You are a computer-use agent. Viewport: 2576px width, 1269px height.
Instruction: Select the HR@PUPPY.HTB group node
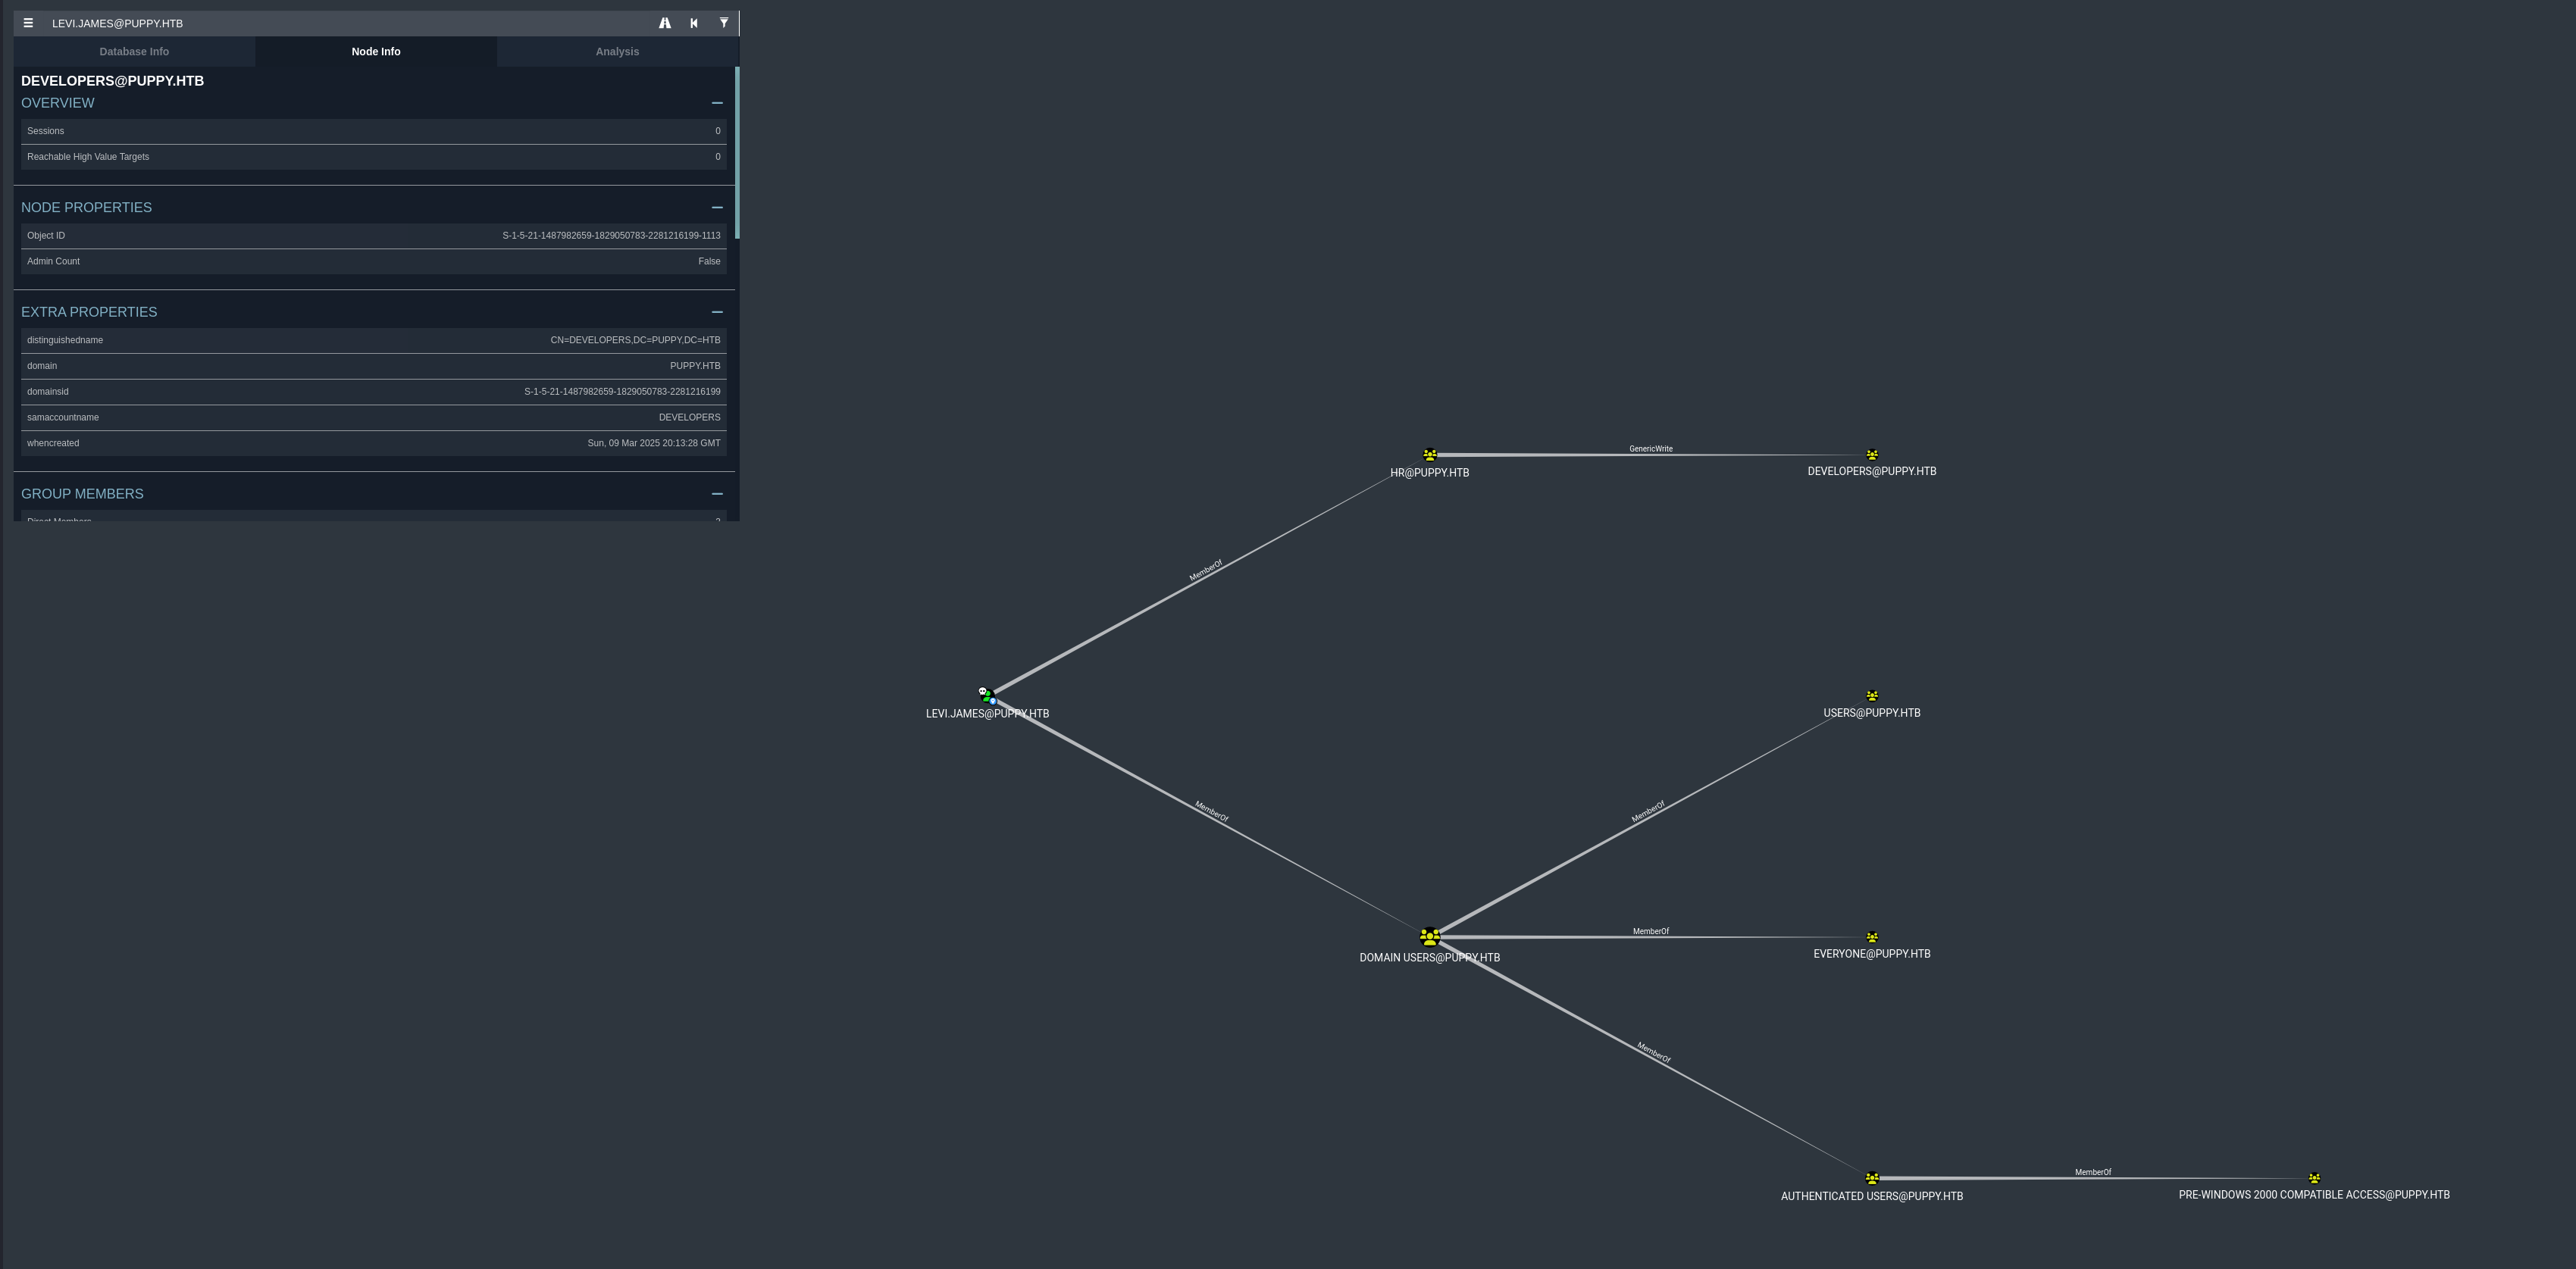pos(1429,455)
